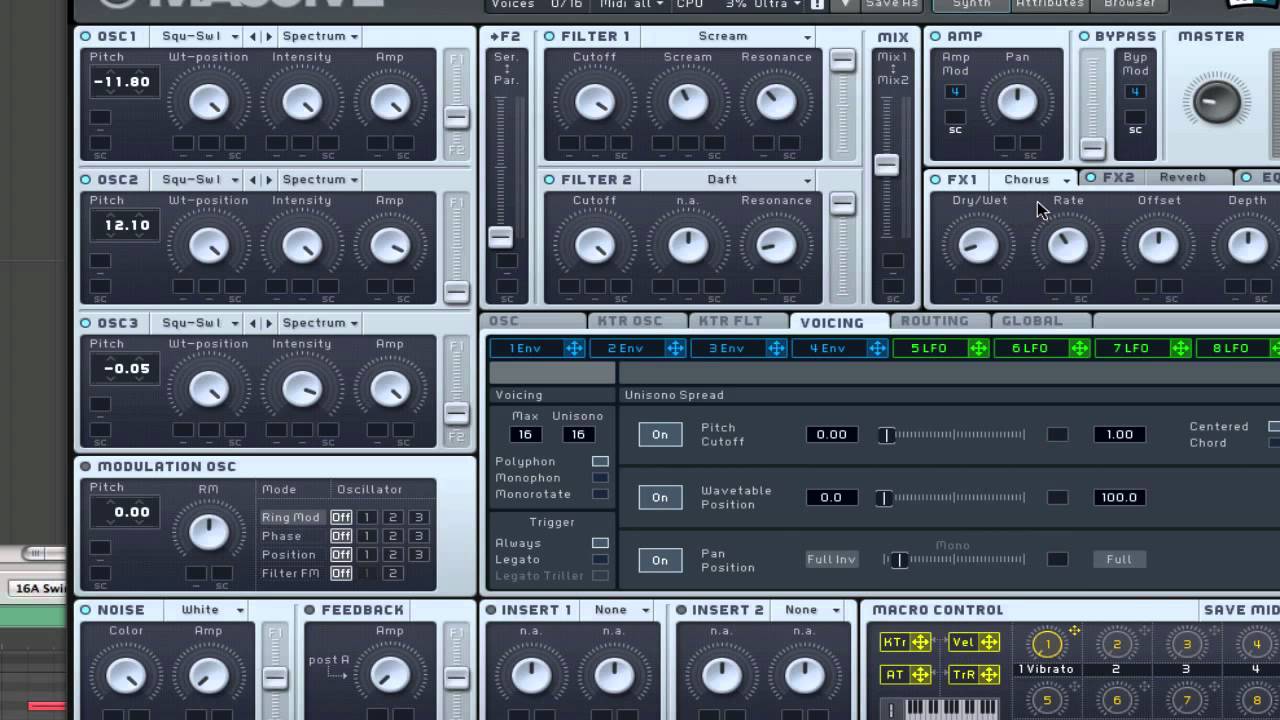Click the 5 LFO green drag handle icon

978,348
